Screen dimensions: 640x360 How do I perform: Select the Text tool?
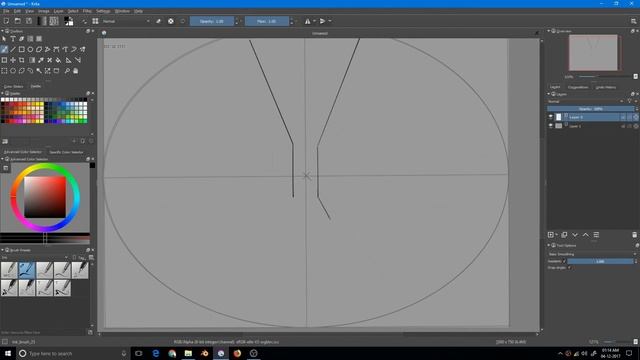tap(13, 39)
